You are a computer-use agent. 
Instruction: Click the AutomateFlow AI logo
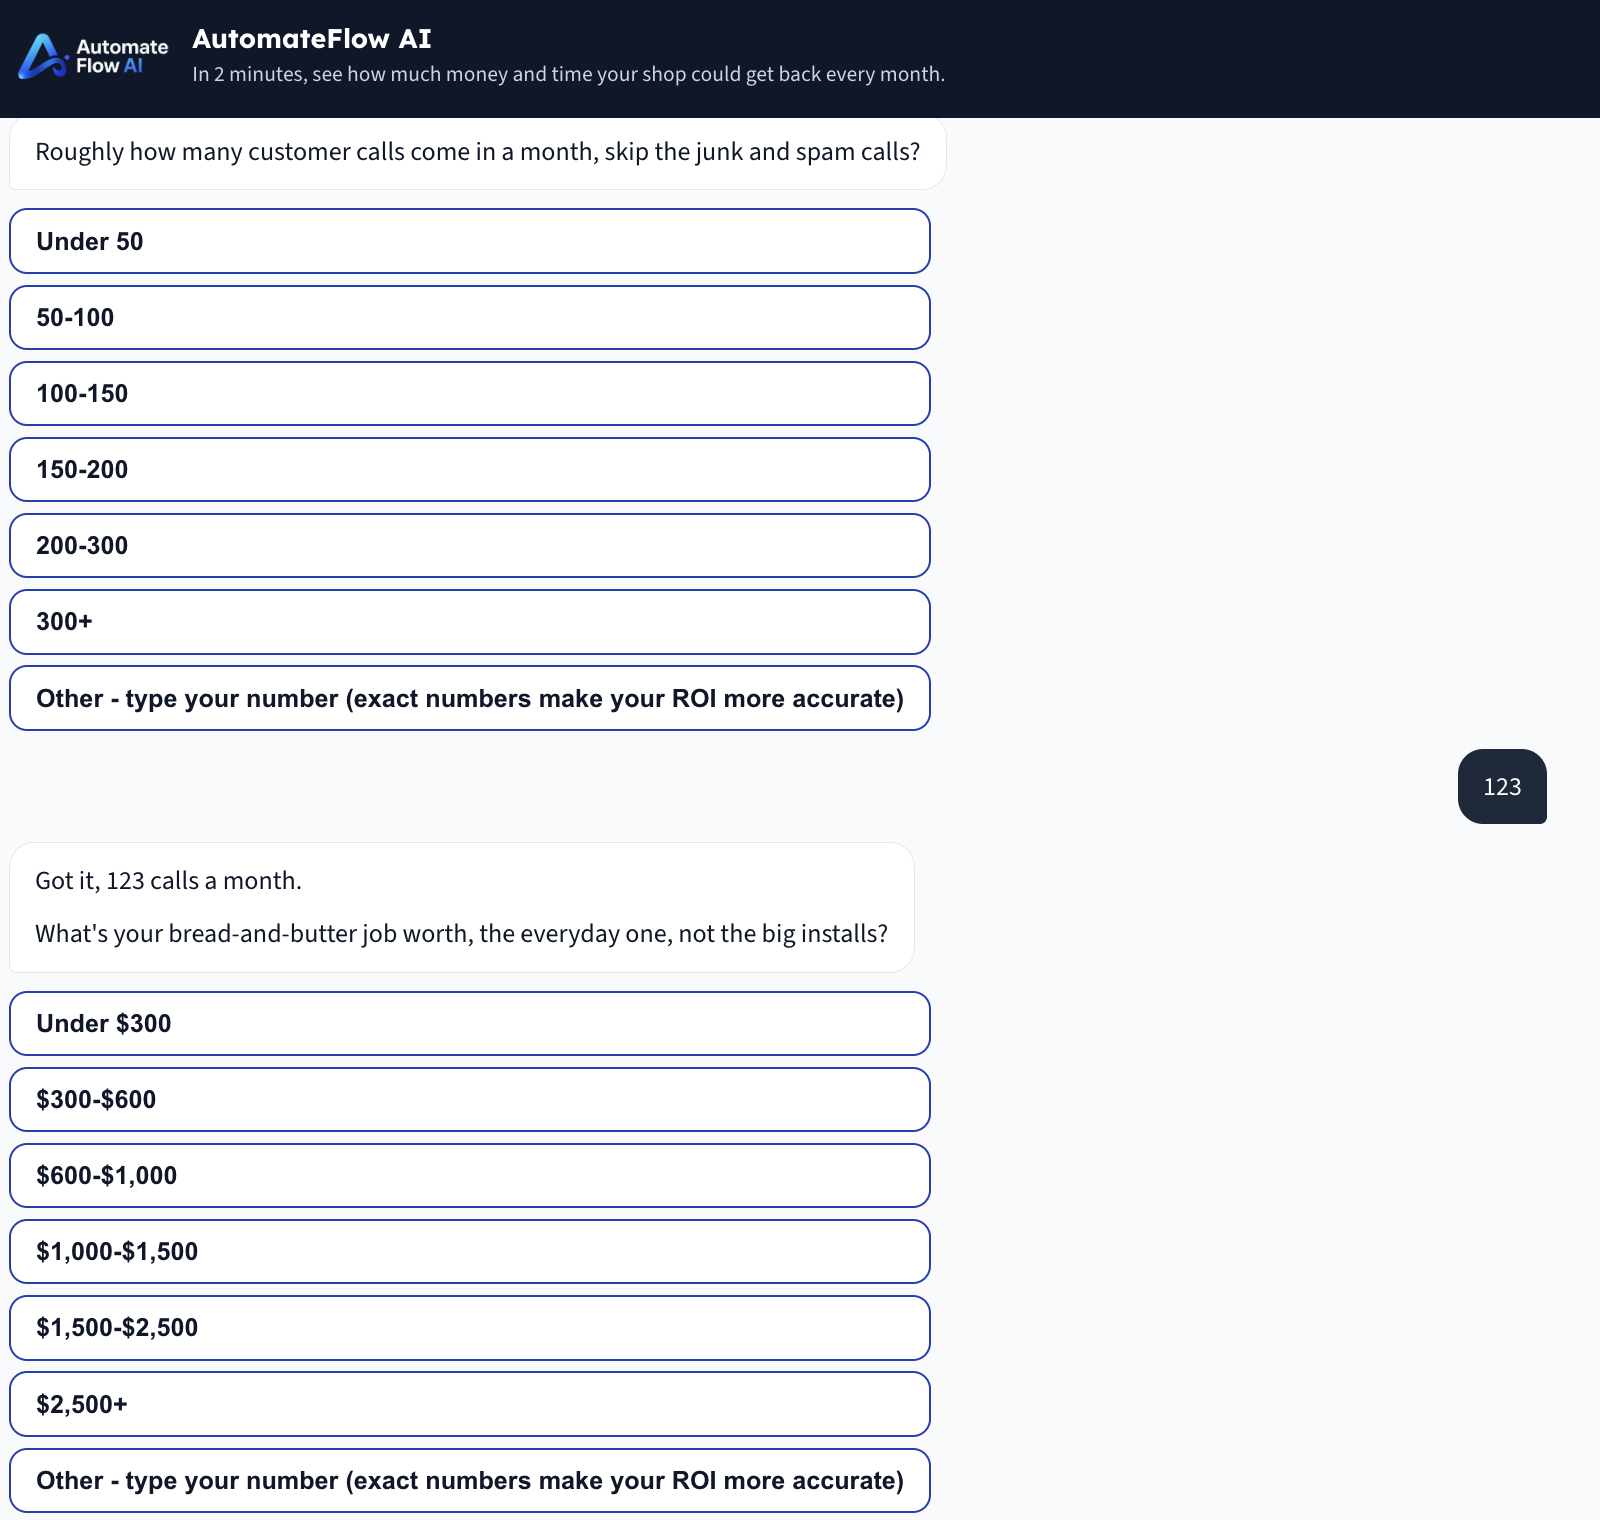point(93,56)
